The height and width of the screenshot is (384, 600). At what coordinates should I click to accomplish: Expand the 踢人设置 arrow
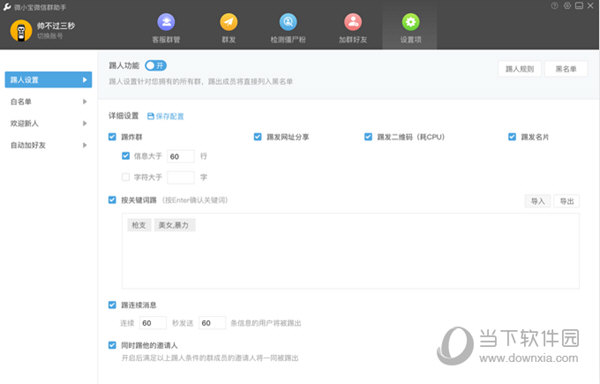[x=85, y=80]
